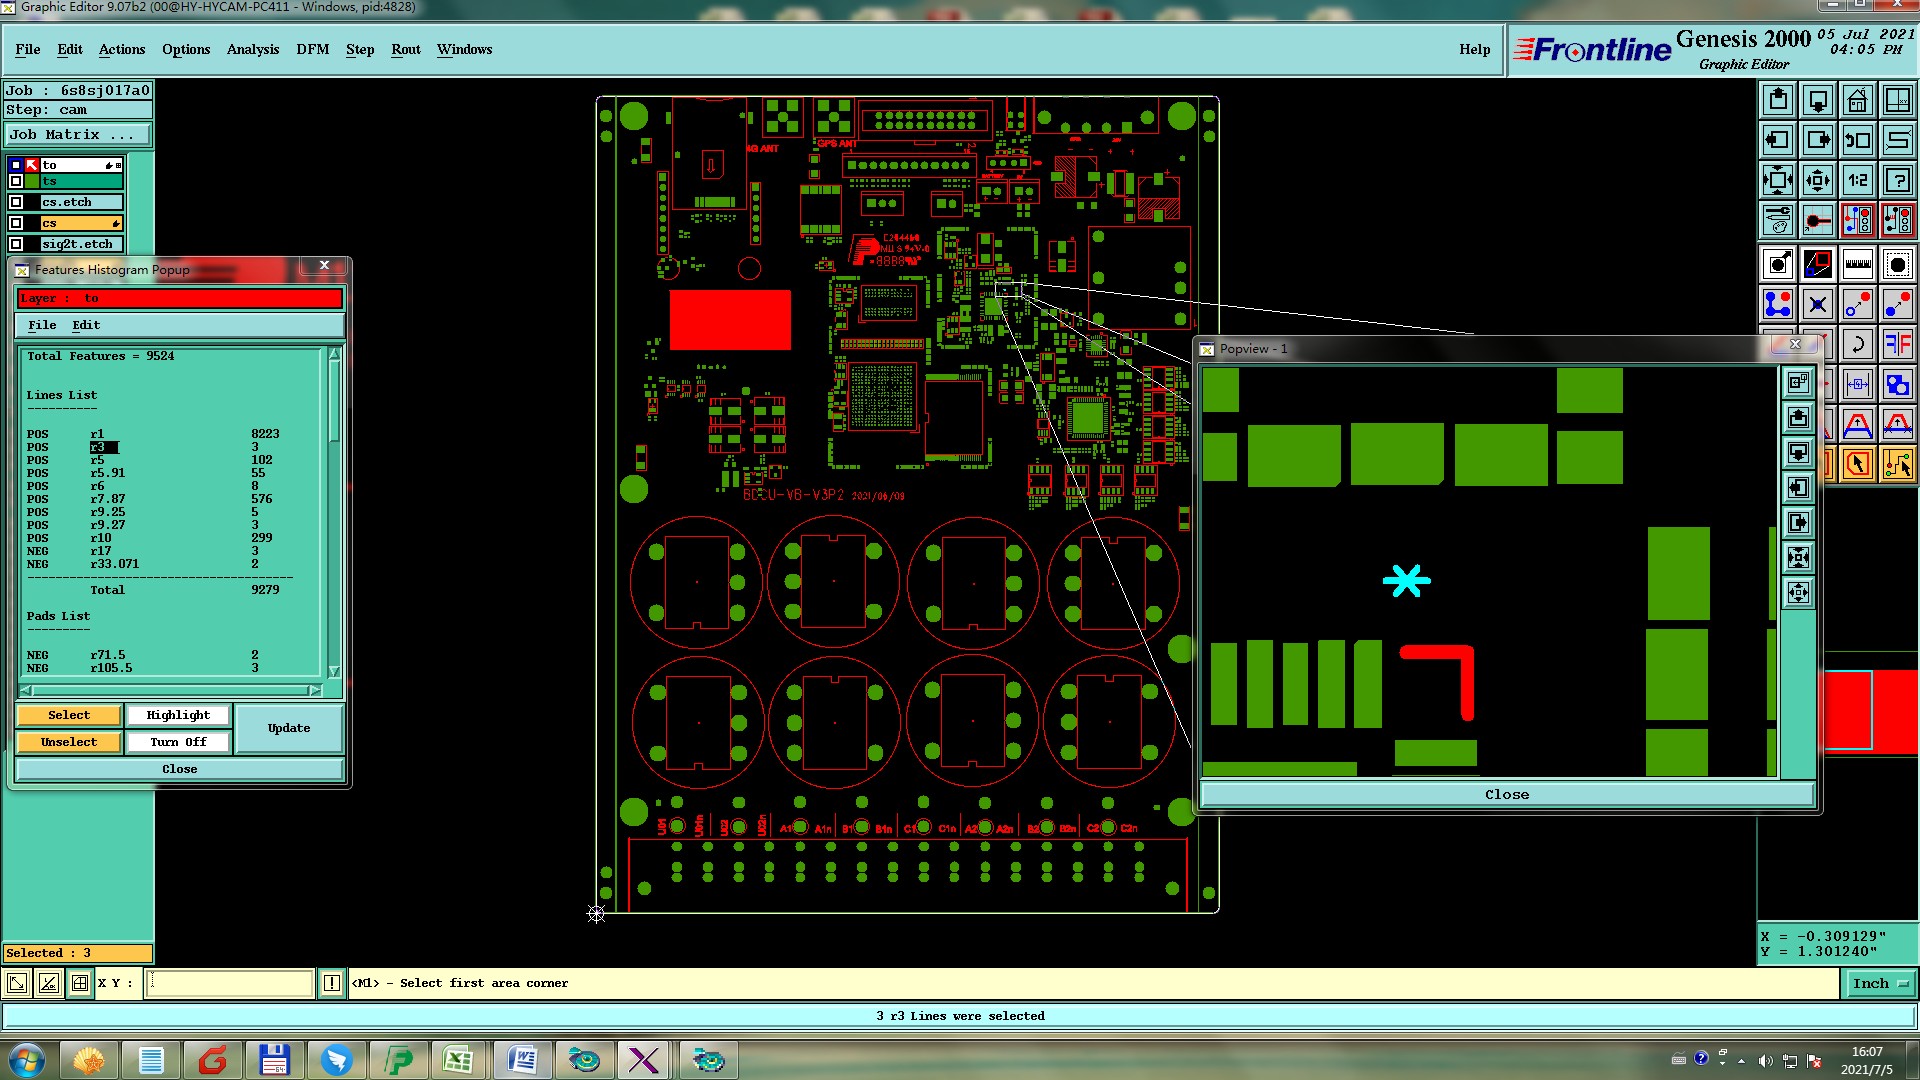Click the mirror F flip icon
Image resolution: width=1920 pixels, height=1080 pixels.
1897,345
